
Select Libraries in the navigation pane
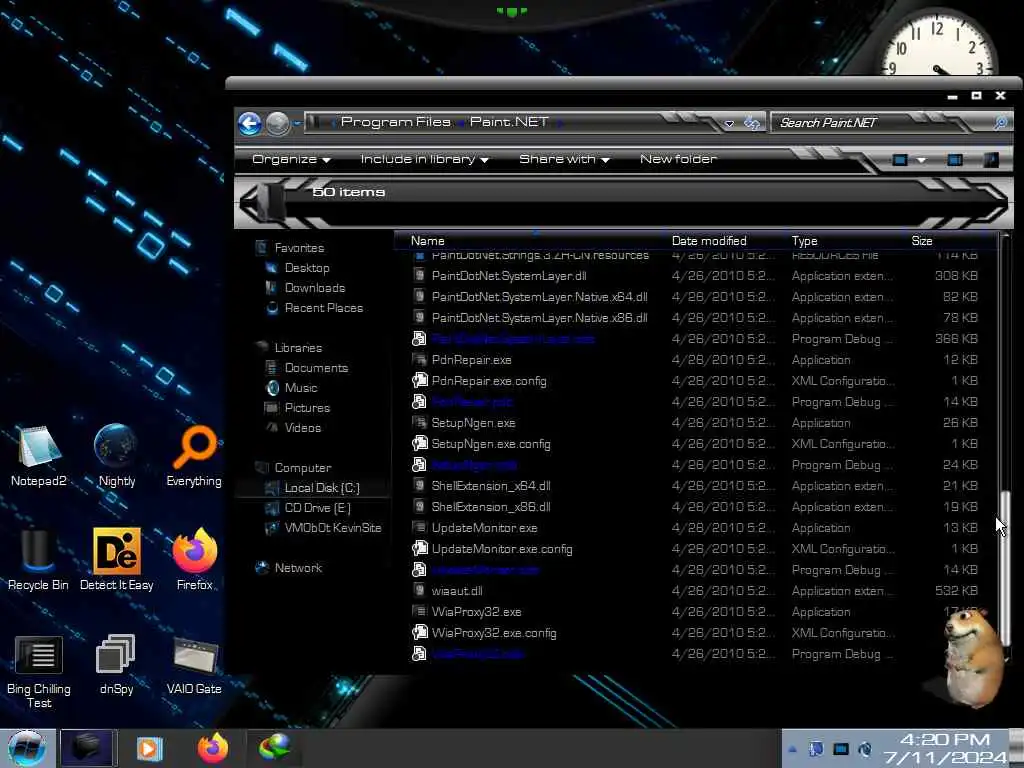click(298, 348)
